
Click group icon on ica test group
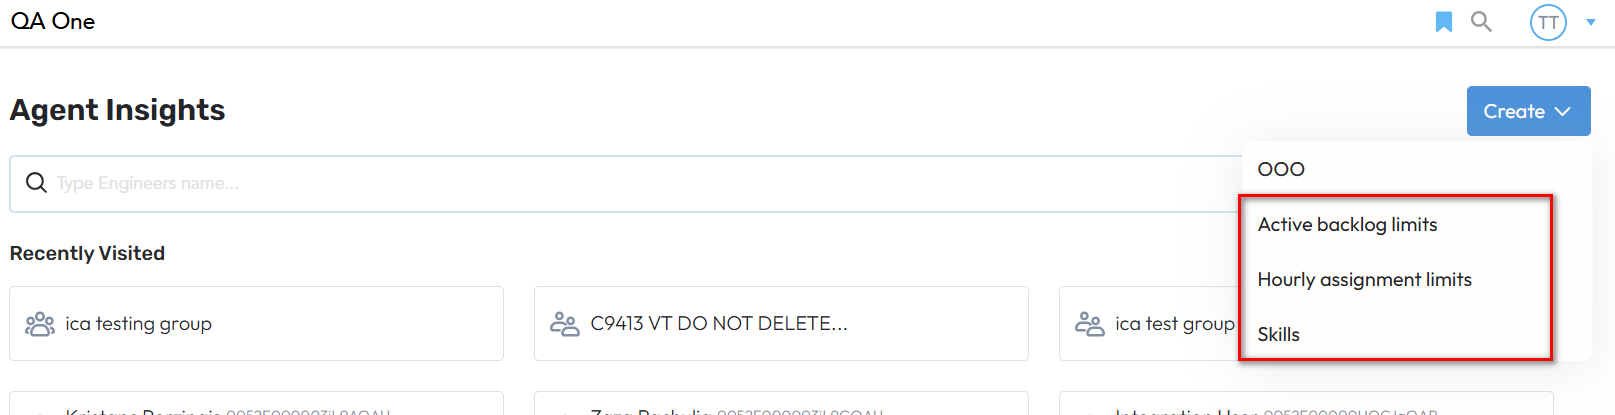point(1090,324)
